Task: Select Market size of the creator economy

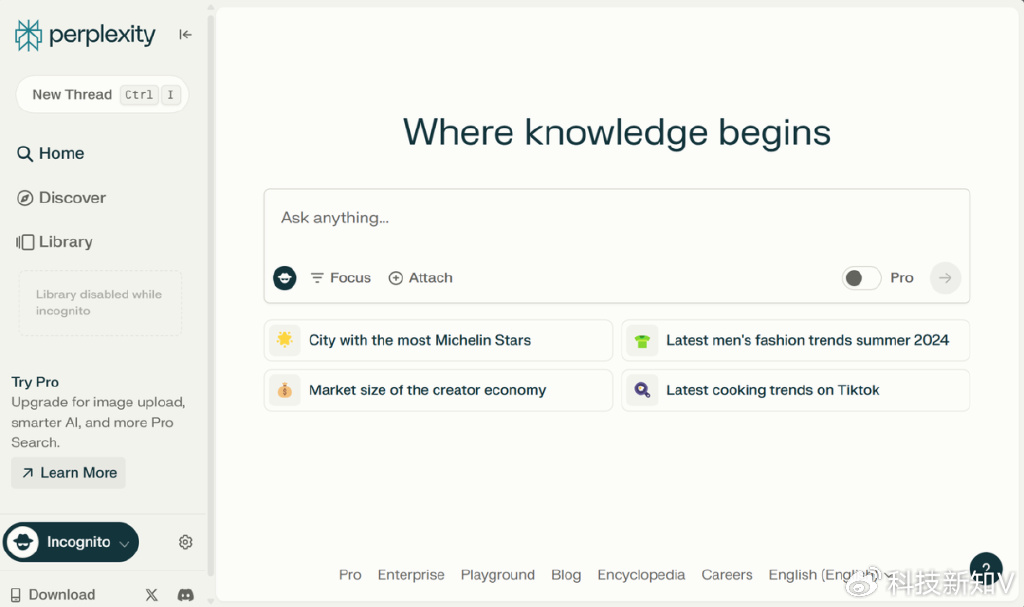Action: (438, 390)
